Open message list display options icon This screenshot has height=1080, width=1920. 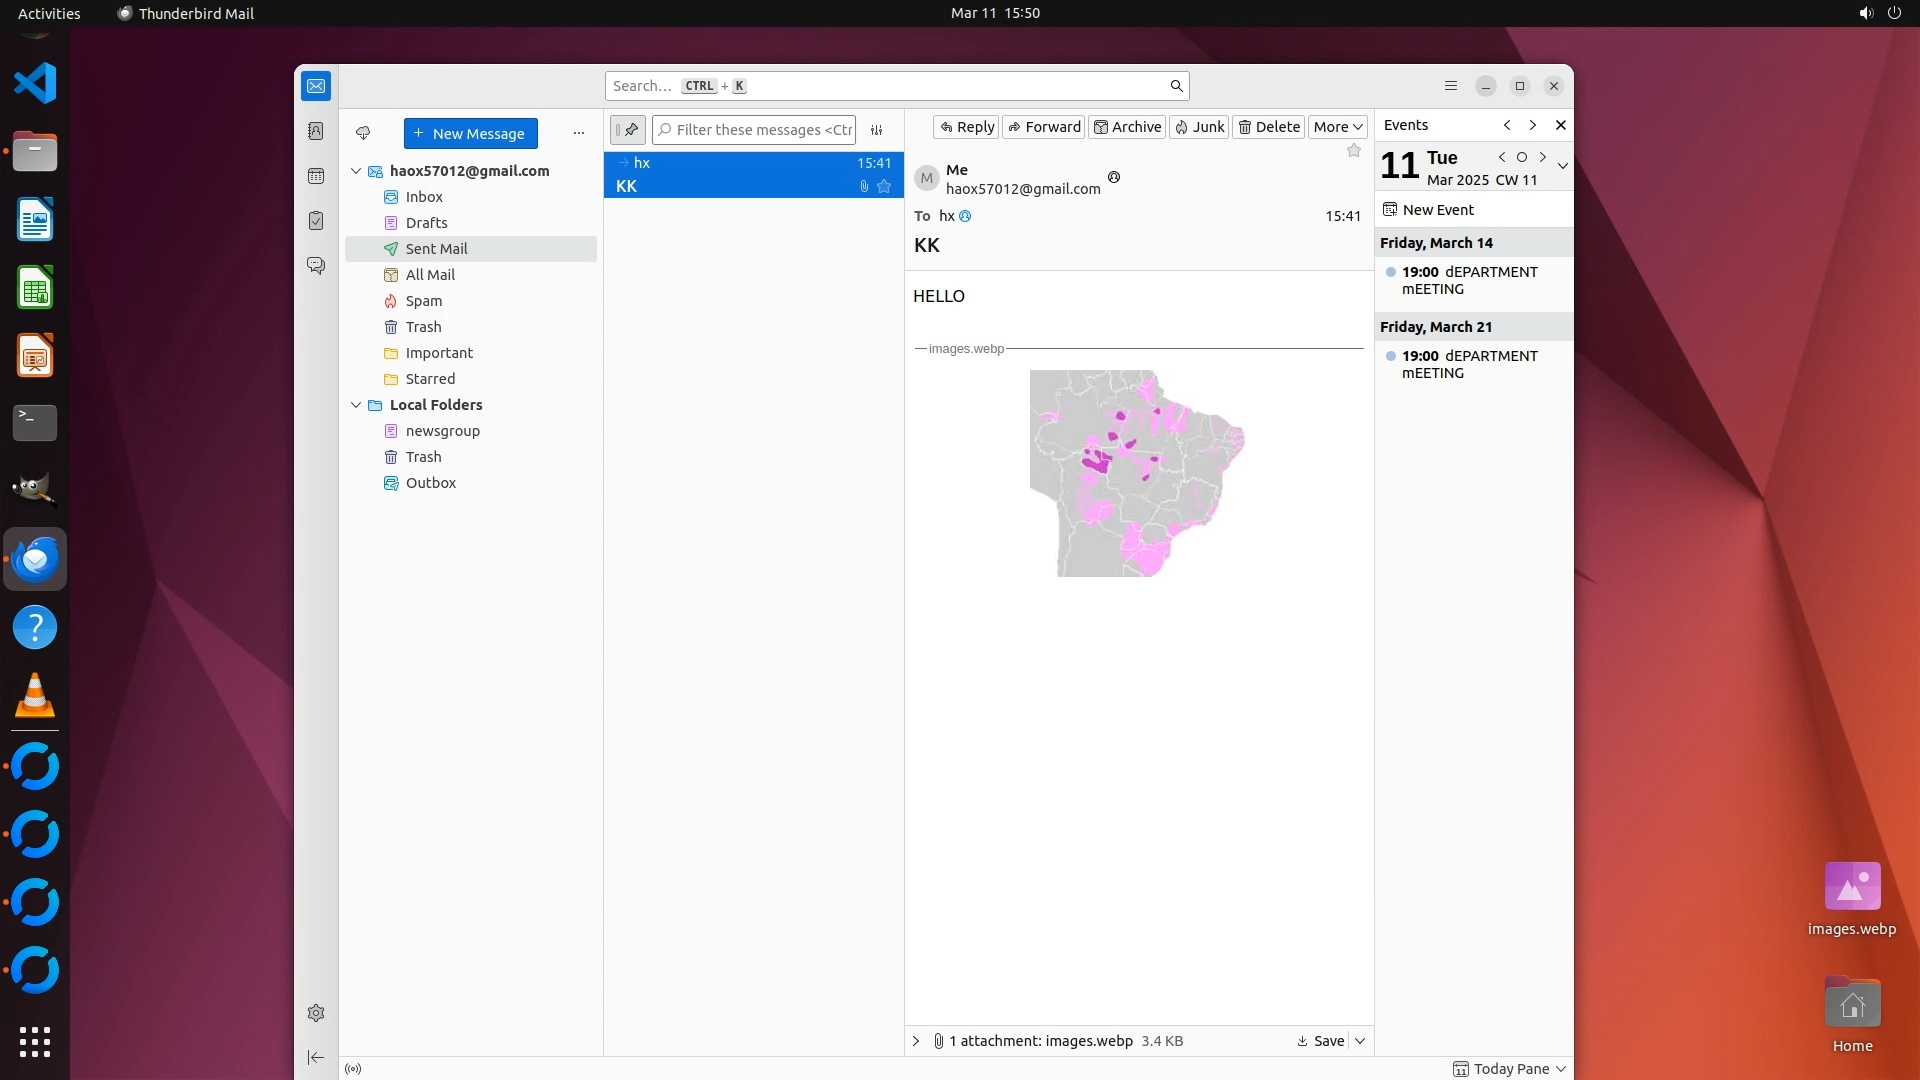(877, 130)
